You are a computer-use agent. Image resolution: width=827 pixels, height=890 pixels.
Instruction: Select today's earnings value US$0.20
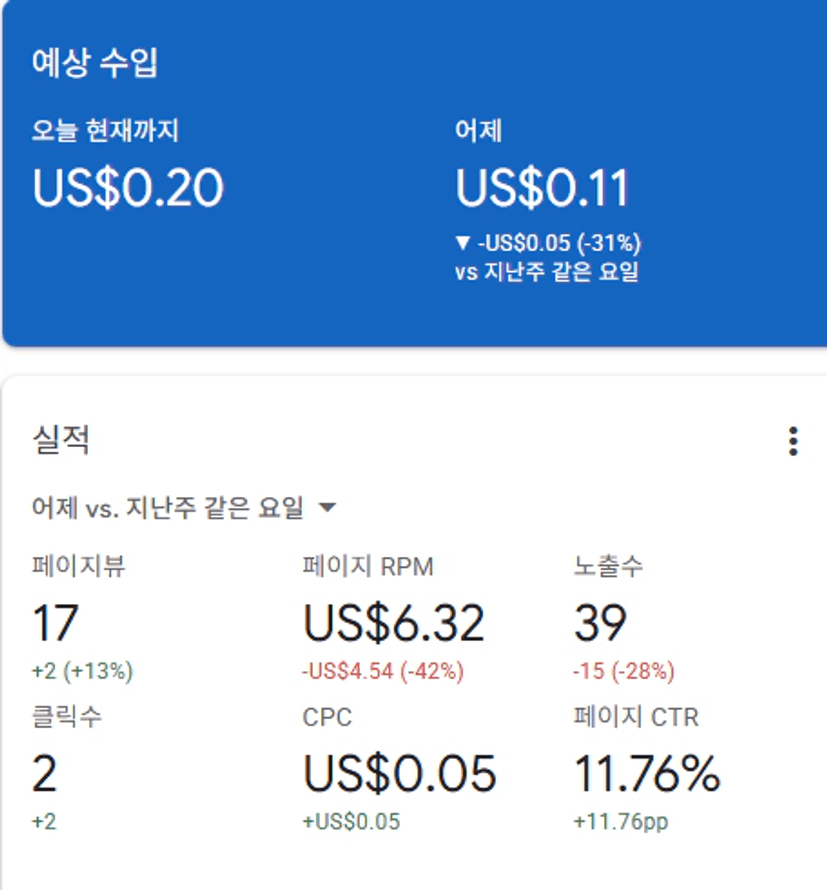[128, 188]
